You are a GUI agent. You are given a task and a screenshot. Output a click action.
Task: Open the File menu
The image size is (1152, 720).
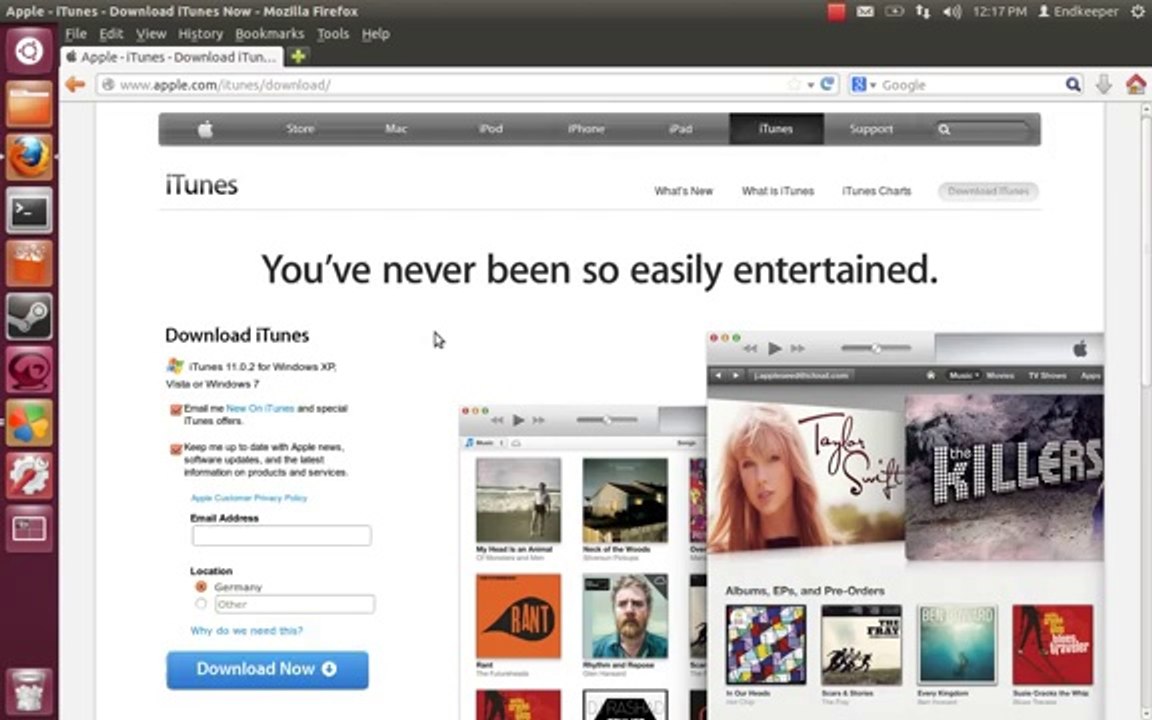coord(76,34)
